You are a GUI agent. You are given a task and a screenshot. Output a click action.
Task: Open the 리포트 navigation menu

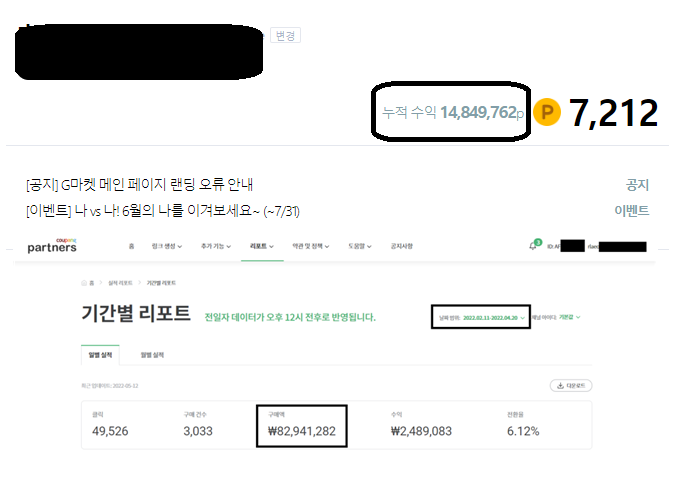(x=262, y=246)
